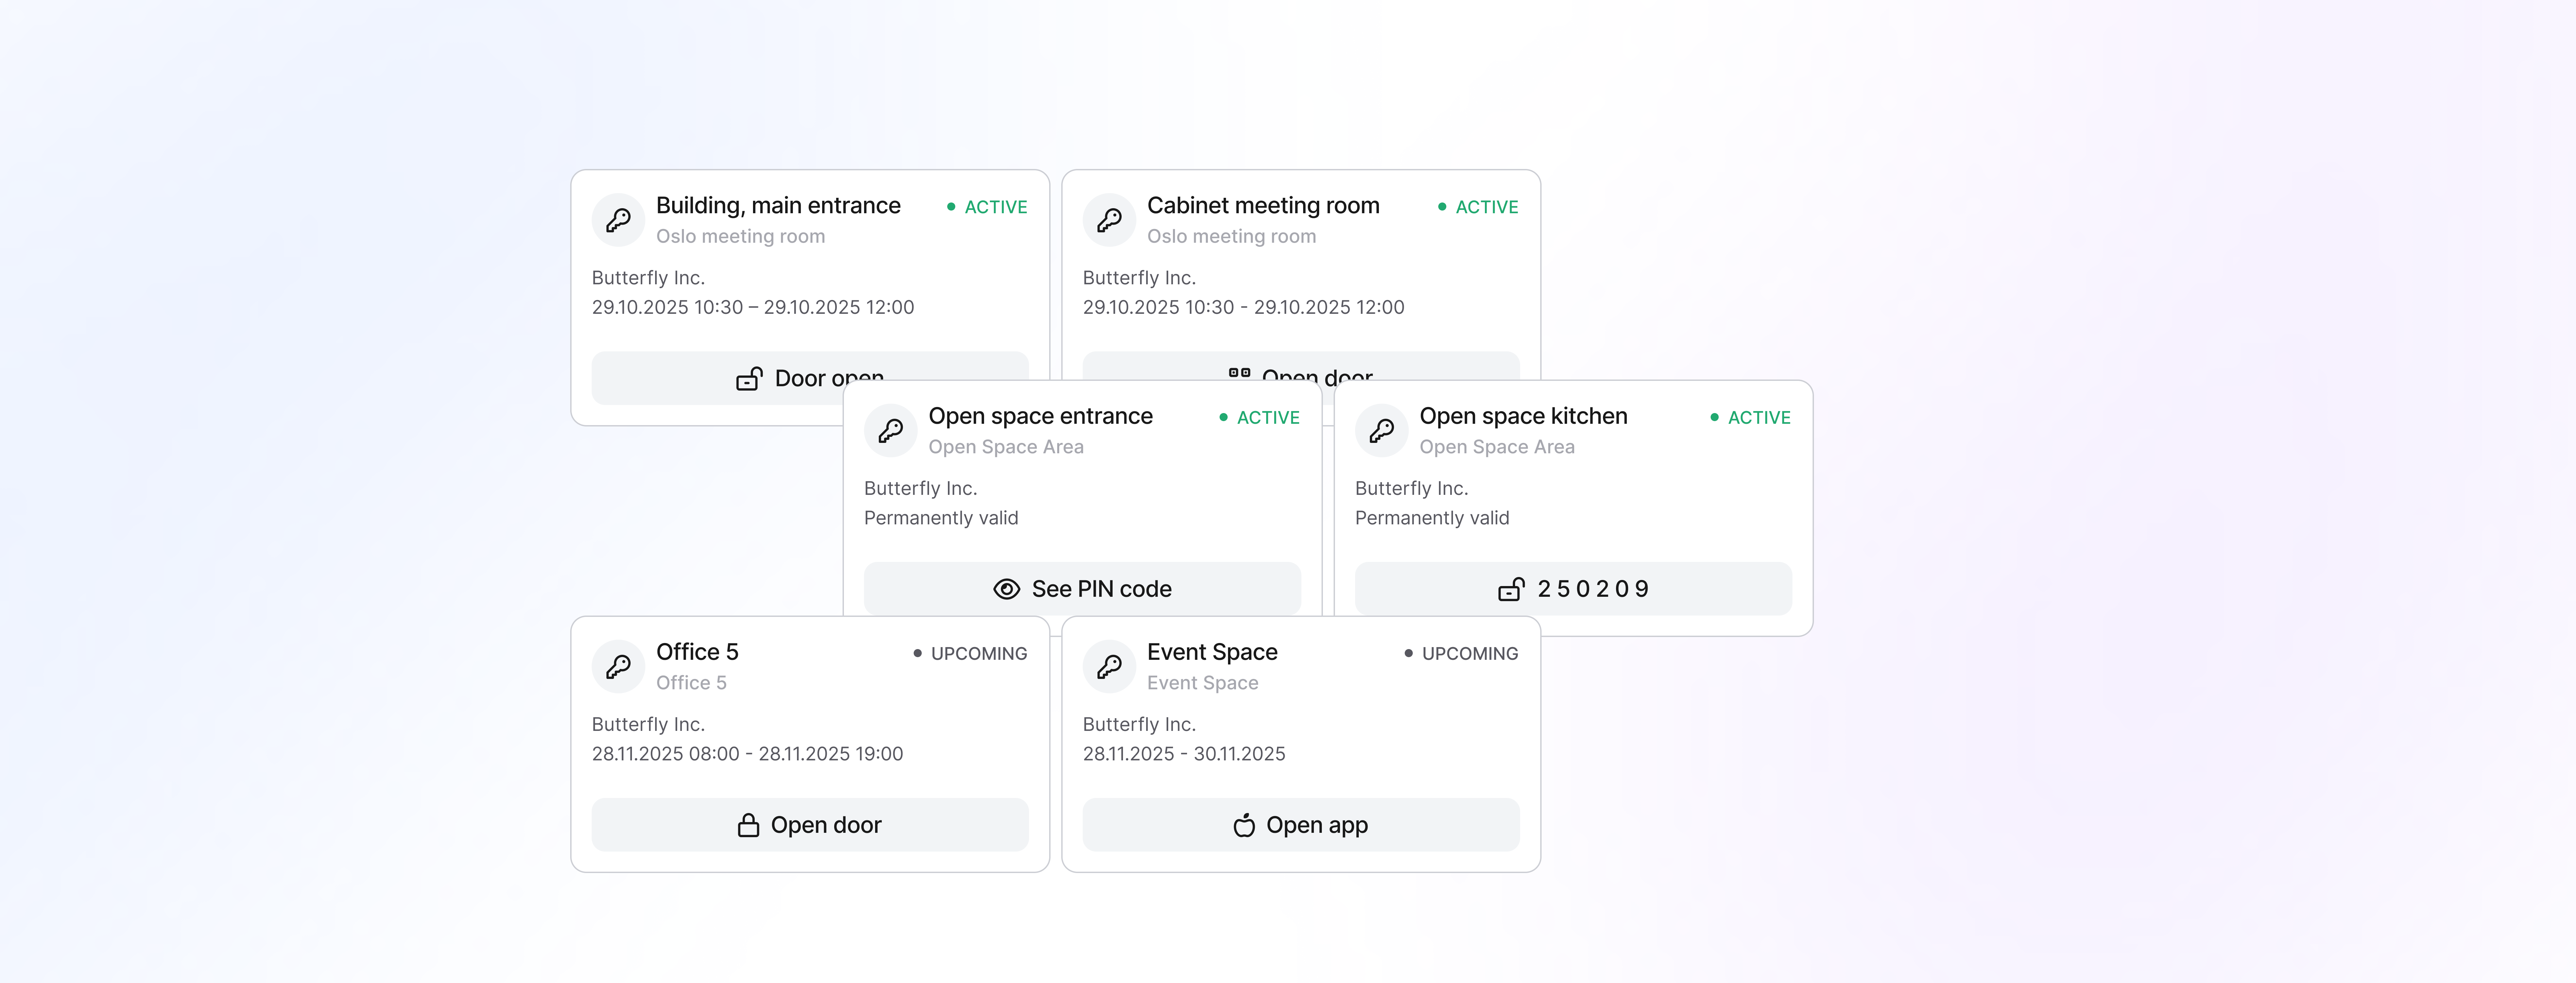
Task: Click the unlocked padlock icon beside 250209
Action: click(1511, 589)
